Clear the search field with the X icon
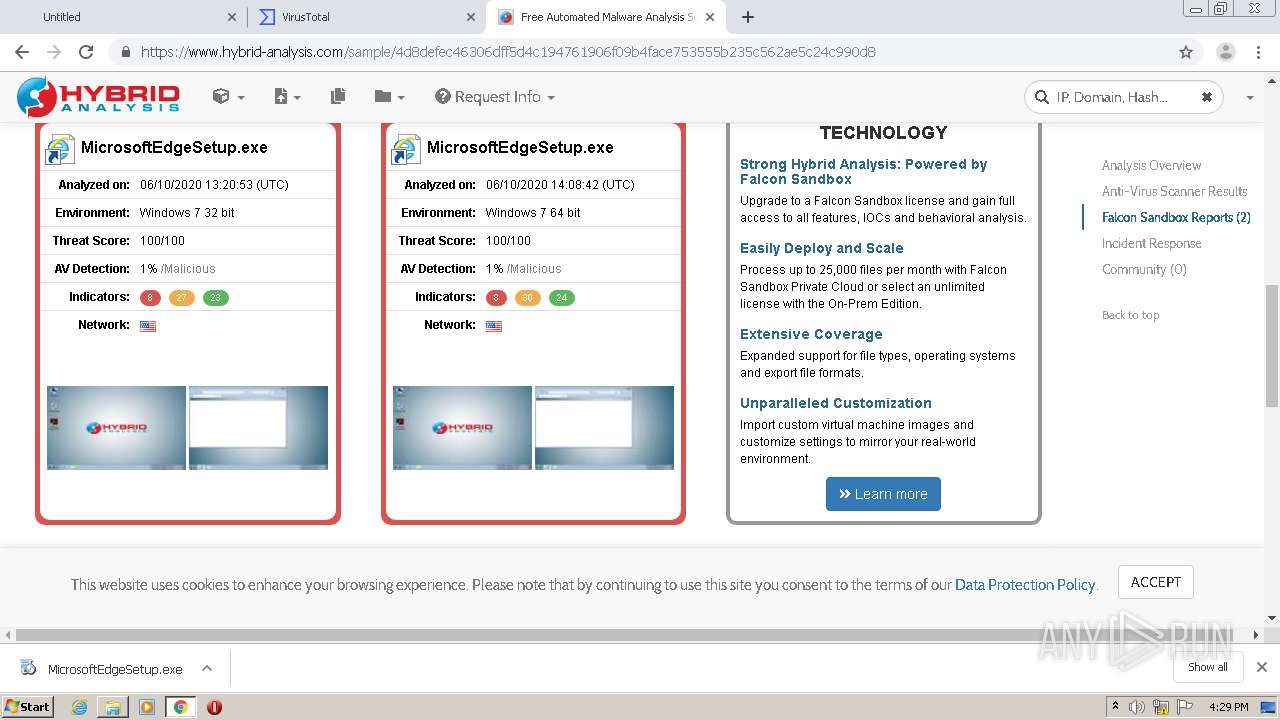 click(x=1206, y=97)
